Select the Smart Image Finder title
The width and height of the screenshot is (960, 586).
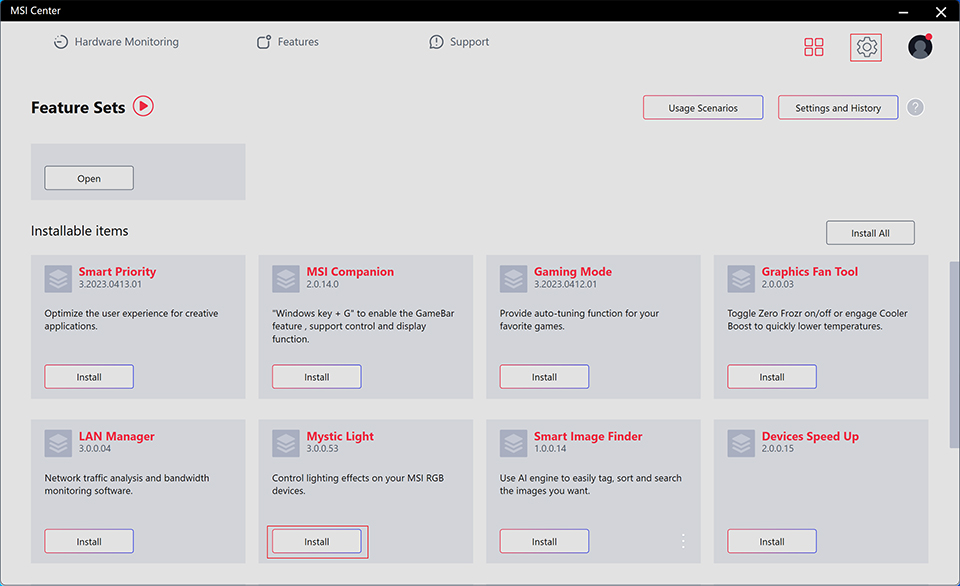tap(588, 436)
